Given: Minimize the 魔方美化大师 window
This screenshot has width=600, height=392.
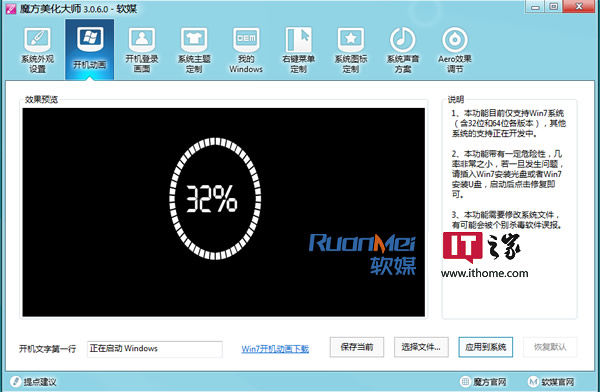Looking at the screenshot, I should [535, 7].
